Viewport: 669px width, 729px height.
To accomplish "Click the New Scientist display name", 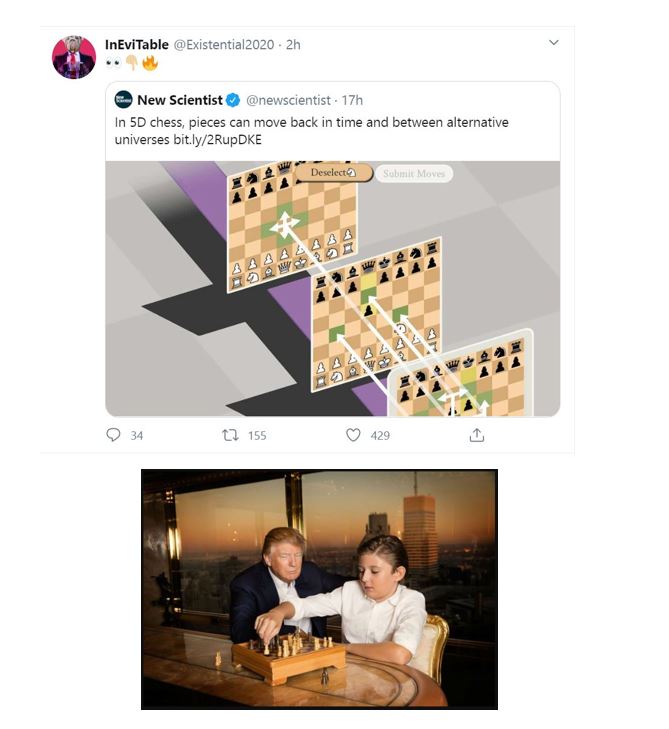I will 180,100.
